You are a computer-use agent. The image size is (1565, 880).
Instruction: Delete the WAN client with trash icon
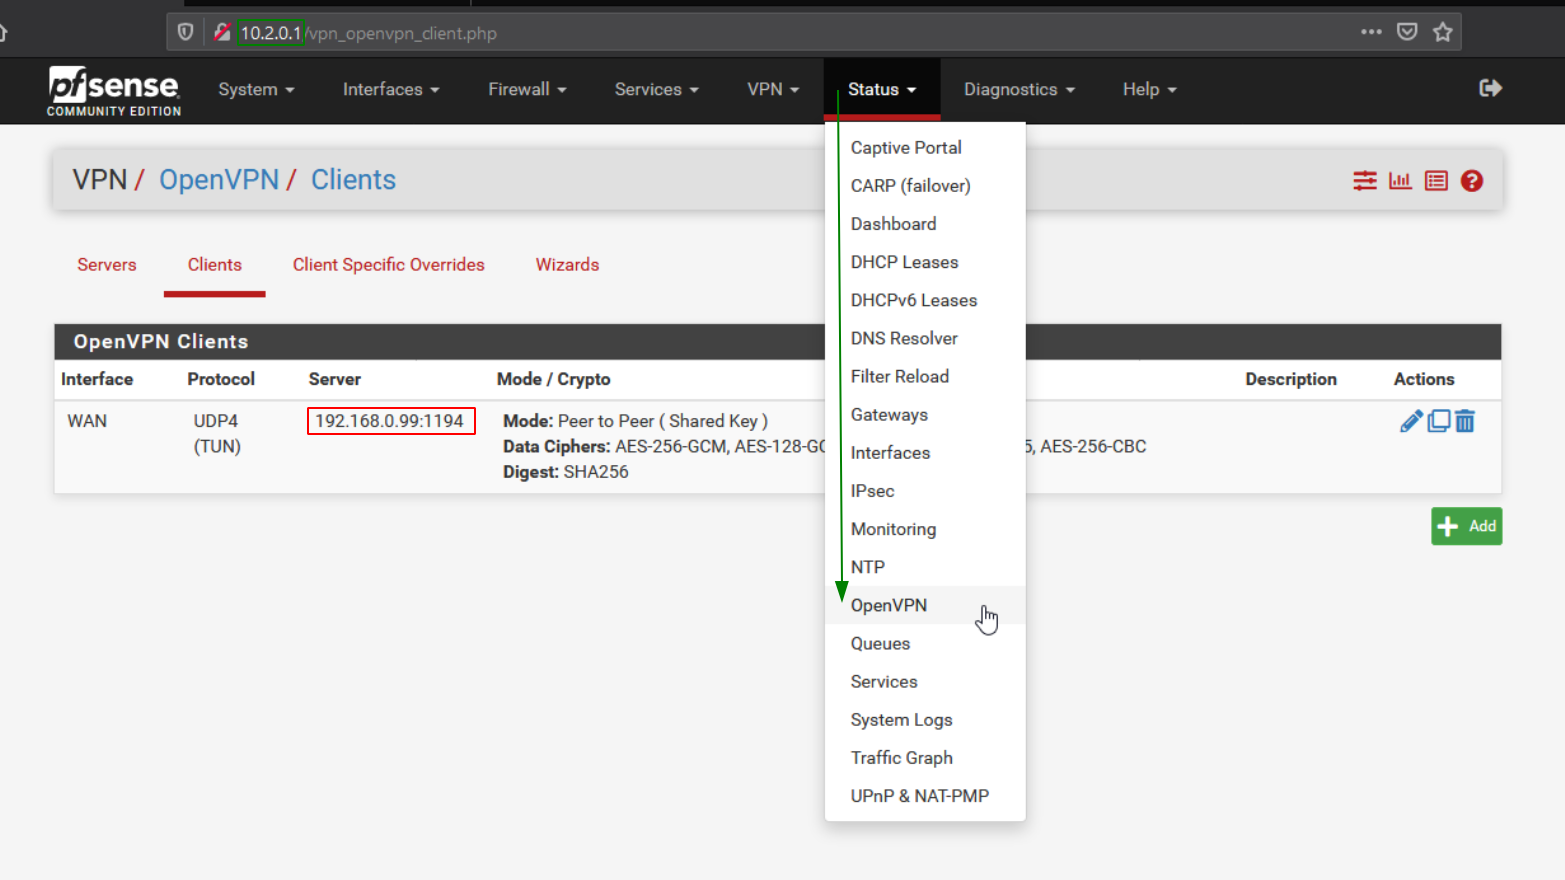click(x=1465, y=421)
